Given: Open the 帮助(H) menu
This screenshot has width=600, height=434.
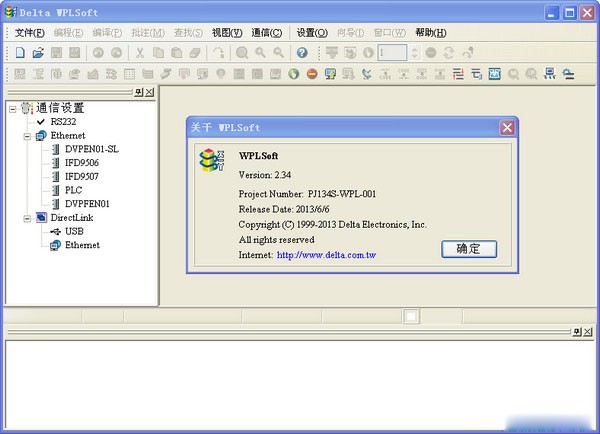Looking at the screenshot, I should [x=431, y=33].
